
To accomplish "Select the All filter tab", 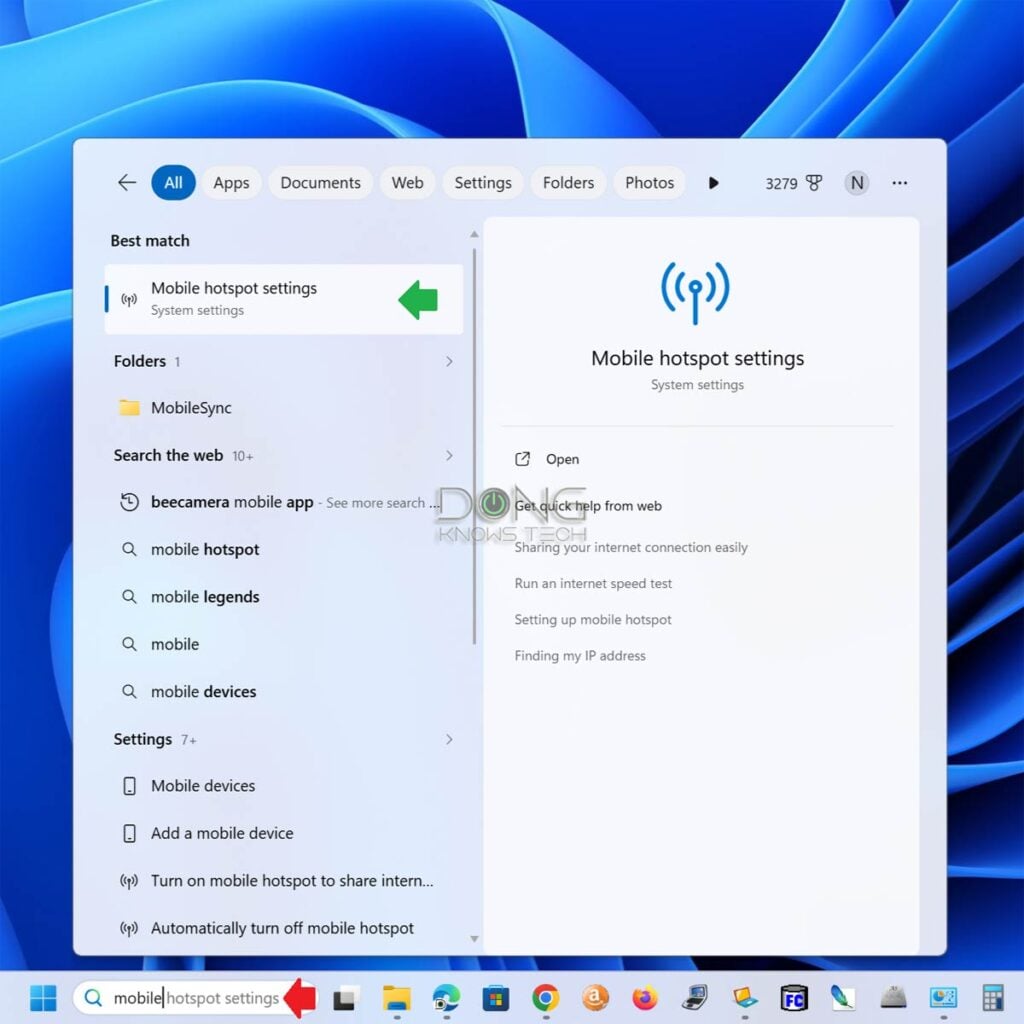I will pos(173,183).
